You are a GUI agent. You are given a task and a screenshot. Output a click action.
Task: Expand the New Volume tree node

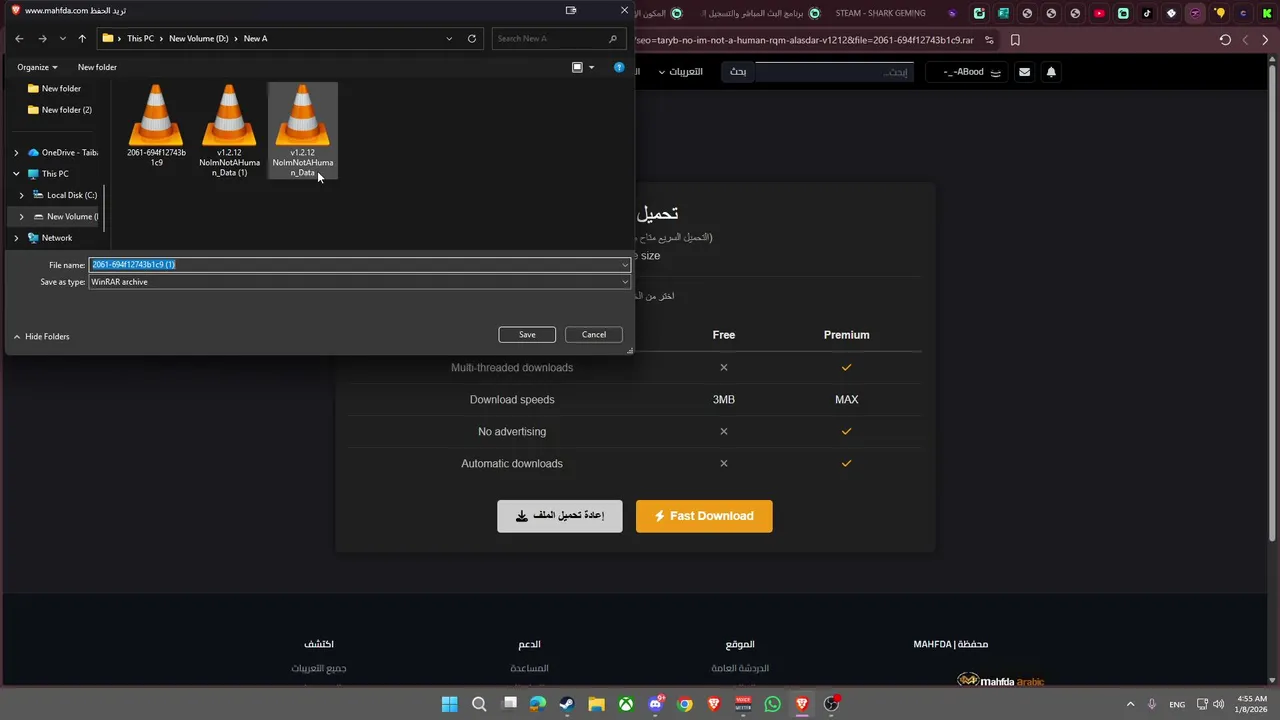click(21, 216)
